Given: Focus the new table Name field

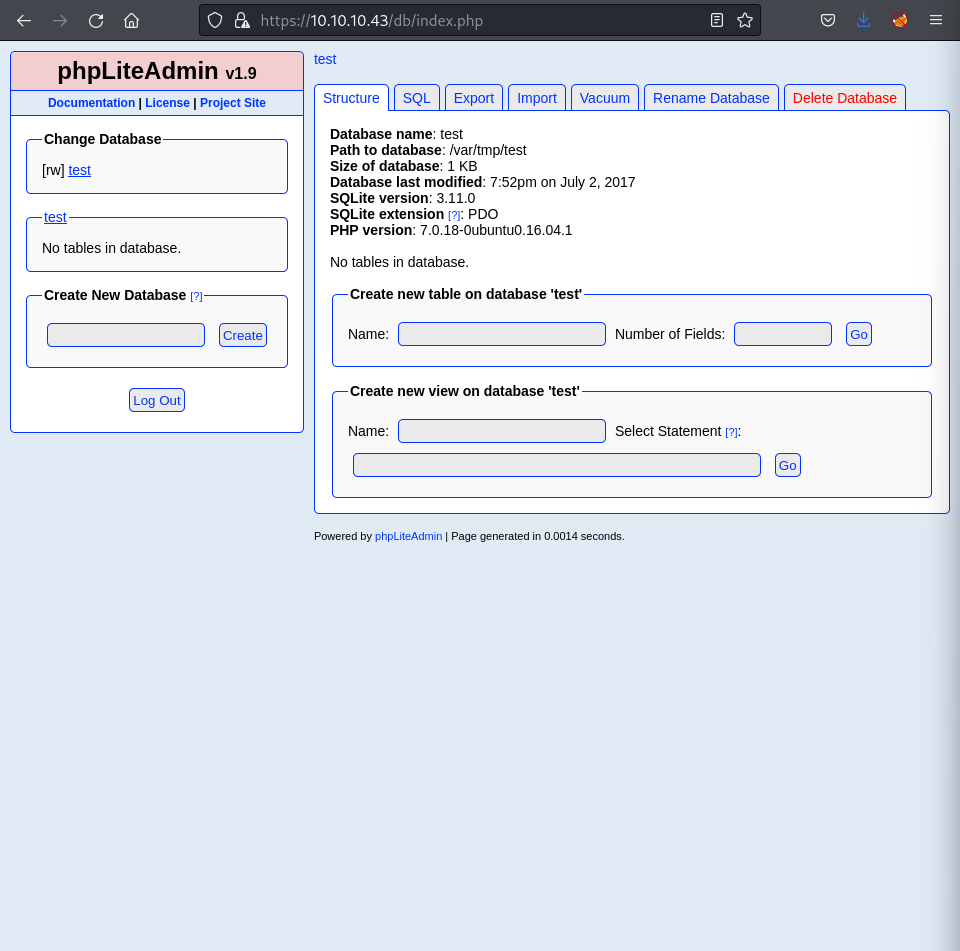Looking at the screenshot, I should (502, 334).
